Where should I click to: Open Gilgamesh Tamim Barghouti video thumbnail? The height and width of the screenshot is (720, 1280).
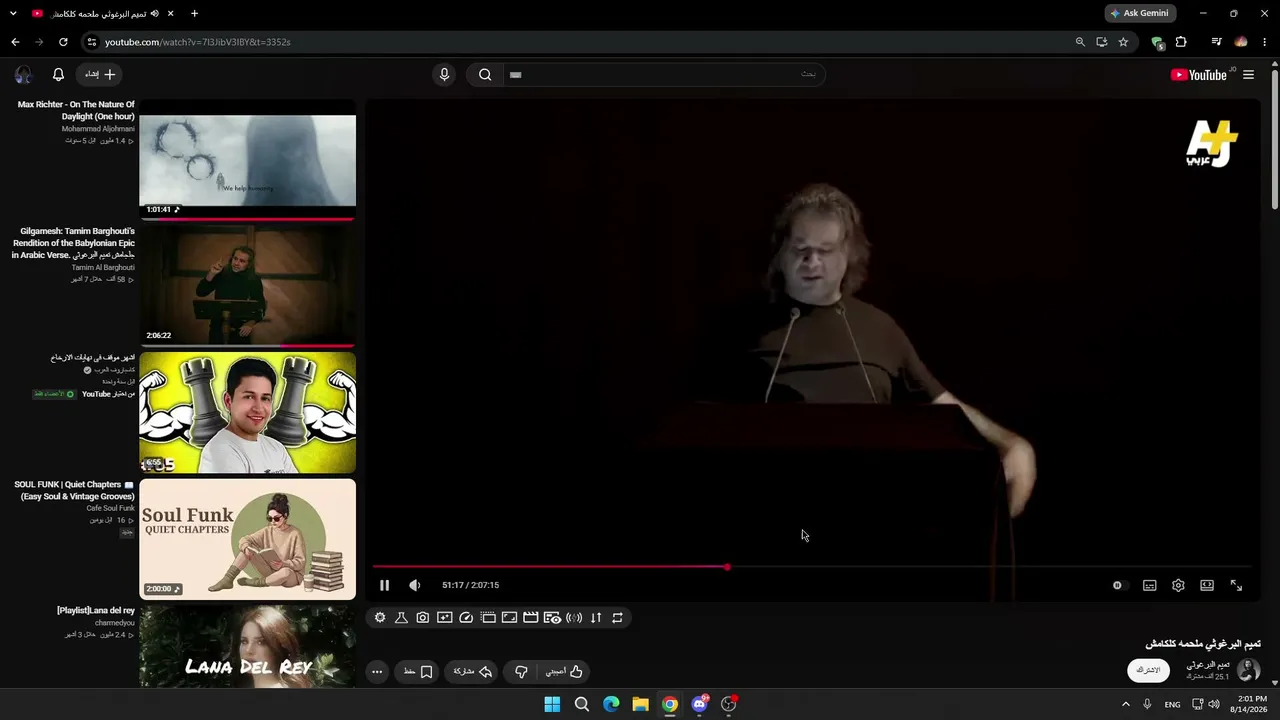(247, 284)
